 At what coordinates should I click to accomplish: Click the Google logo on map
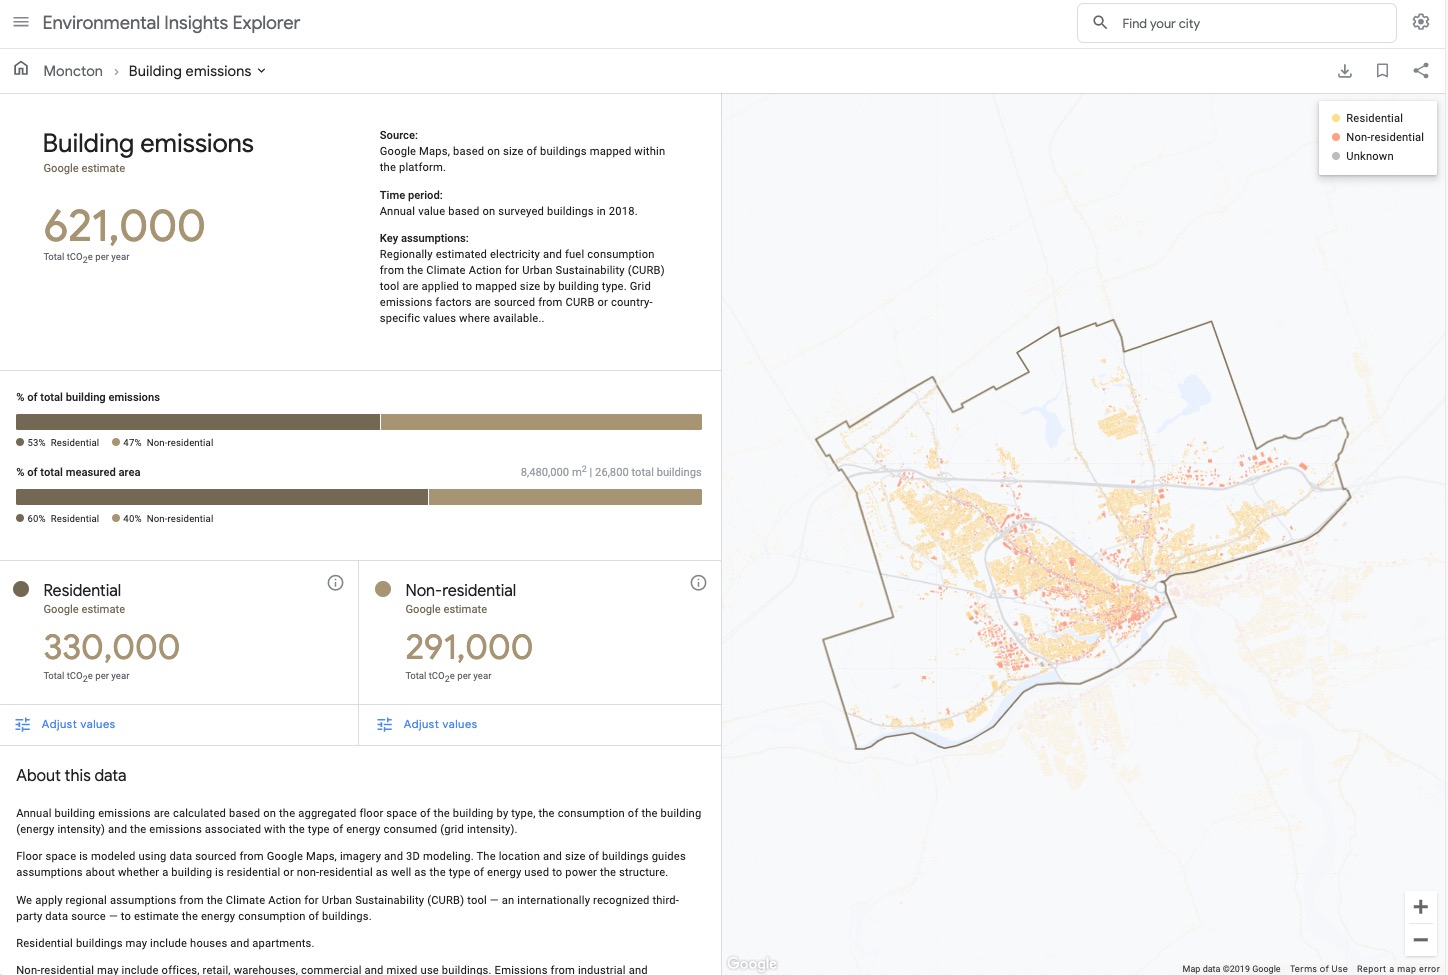(752, 964)
